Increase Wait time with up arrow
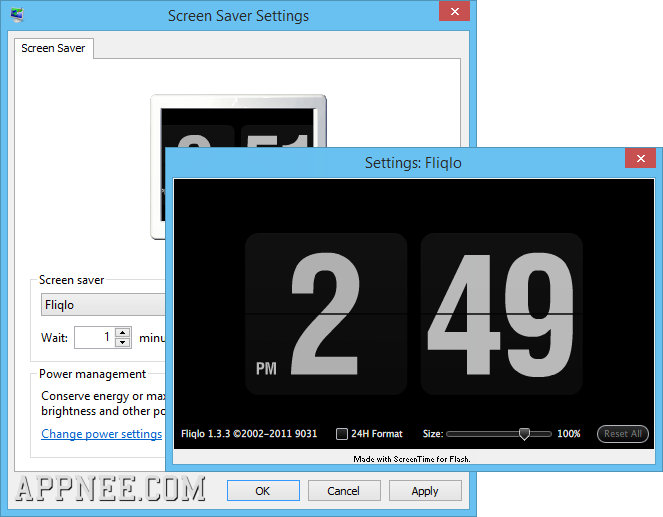The image size is (663, 517). (123, 332)
